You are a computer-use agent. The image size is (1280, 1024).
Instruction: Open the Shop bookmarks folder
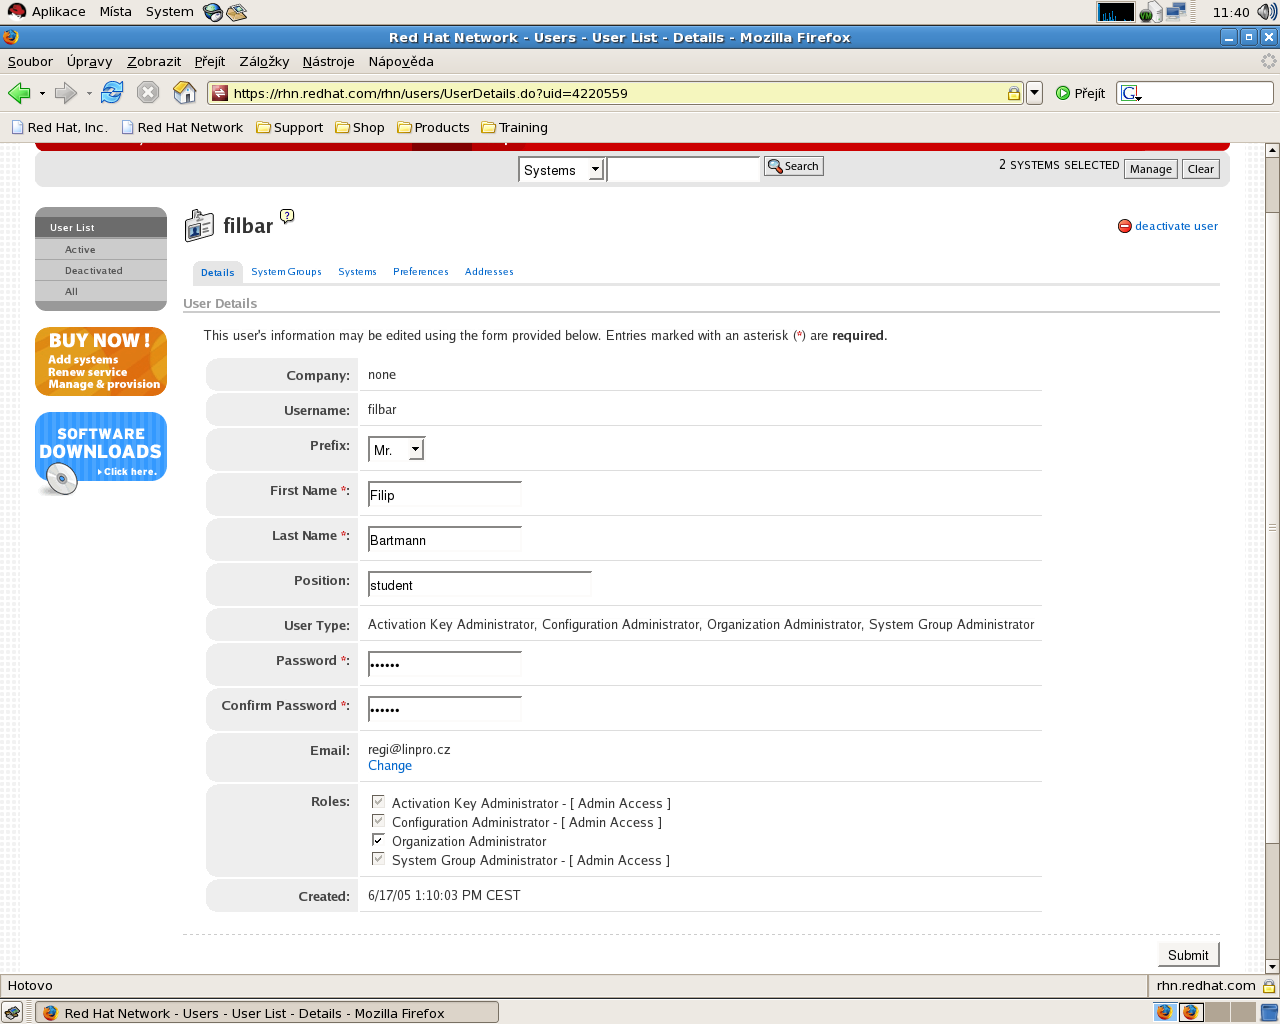360,127
